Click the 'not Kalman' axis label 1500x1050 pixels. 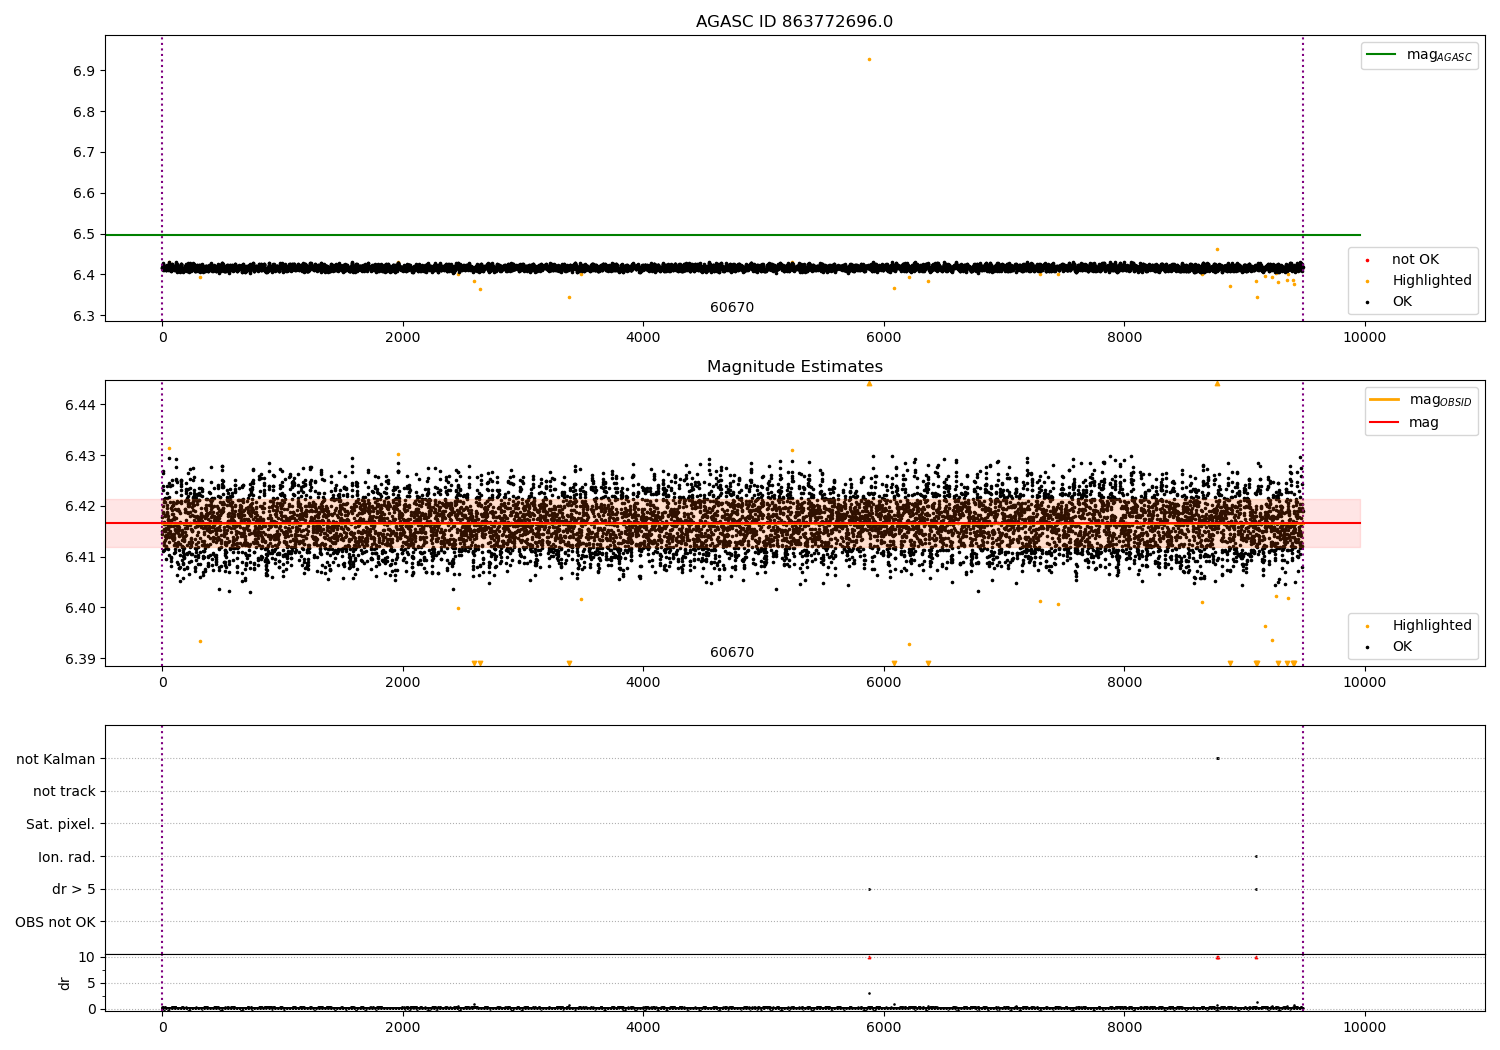[55, 759]
